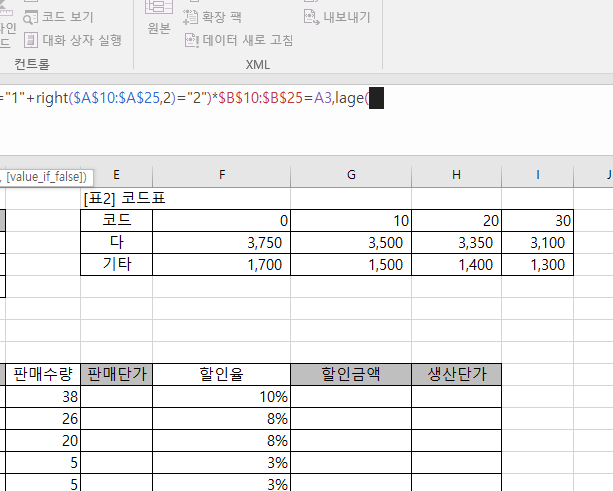
Task: Select the 기타 row label cell
Action: pos(117,265)
